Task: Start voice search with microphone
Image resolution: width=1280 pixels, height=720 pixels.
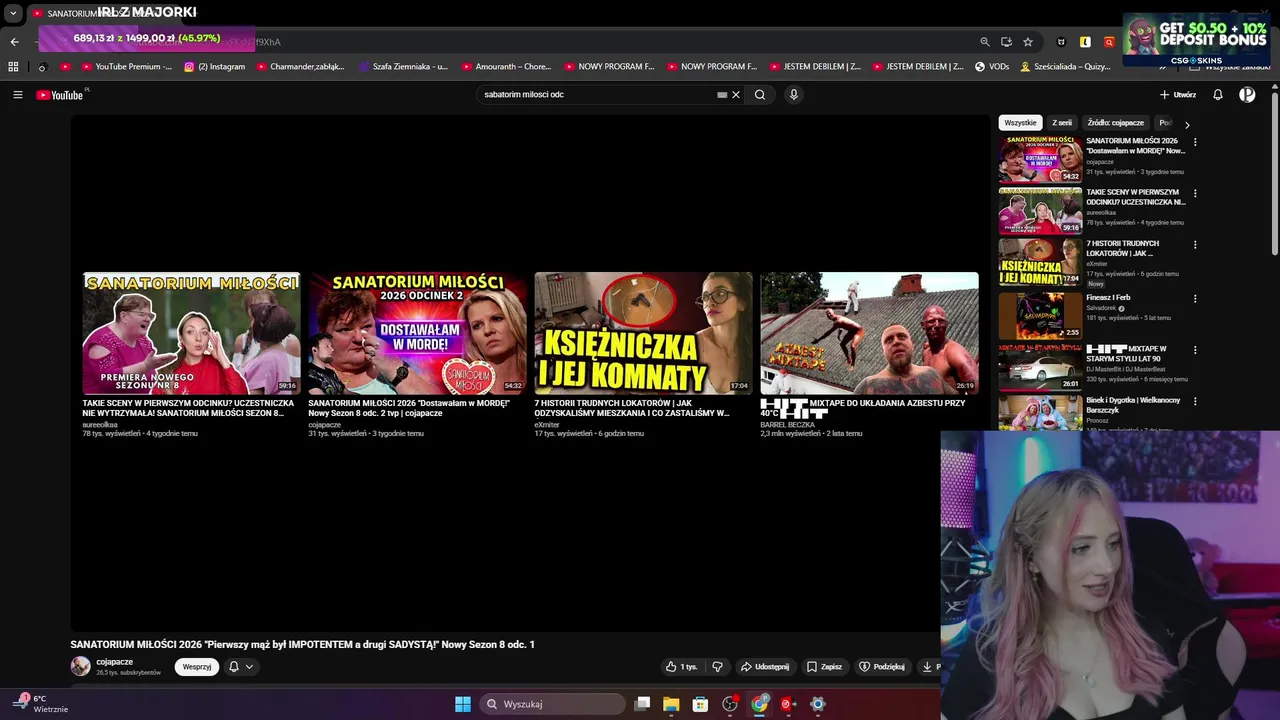Action: 794,95
